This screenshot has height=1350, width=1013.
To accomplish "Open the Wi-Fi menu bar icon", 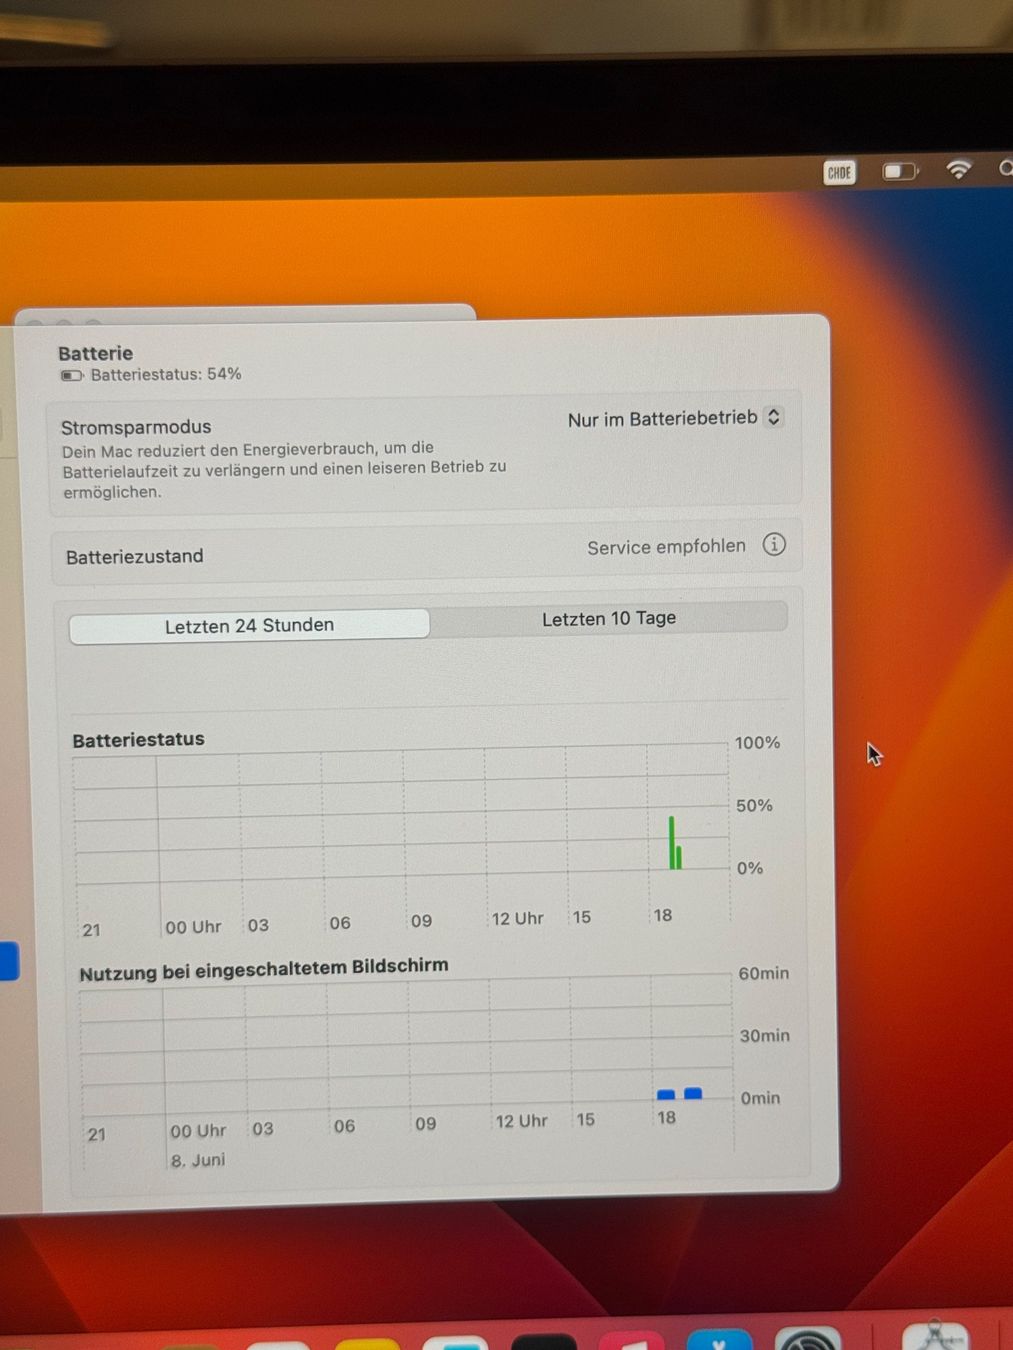I will (x=958, y=169).
